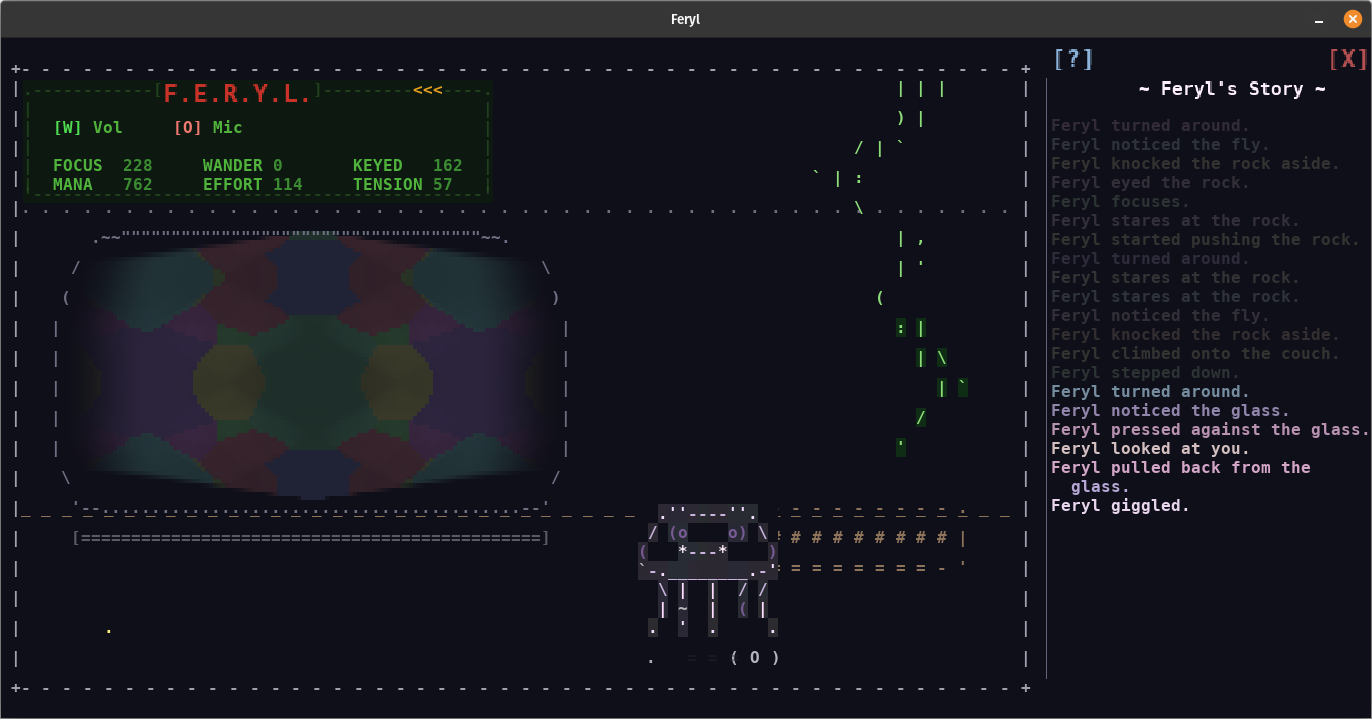Select the WANDER 0 stat
The image size is (1372, 719).
coord(243,166)
